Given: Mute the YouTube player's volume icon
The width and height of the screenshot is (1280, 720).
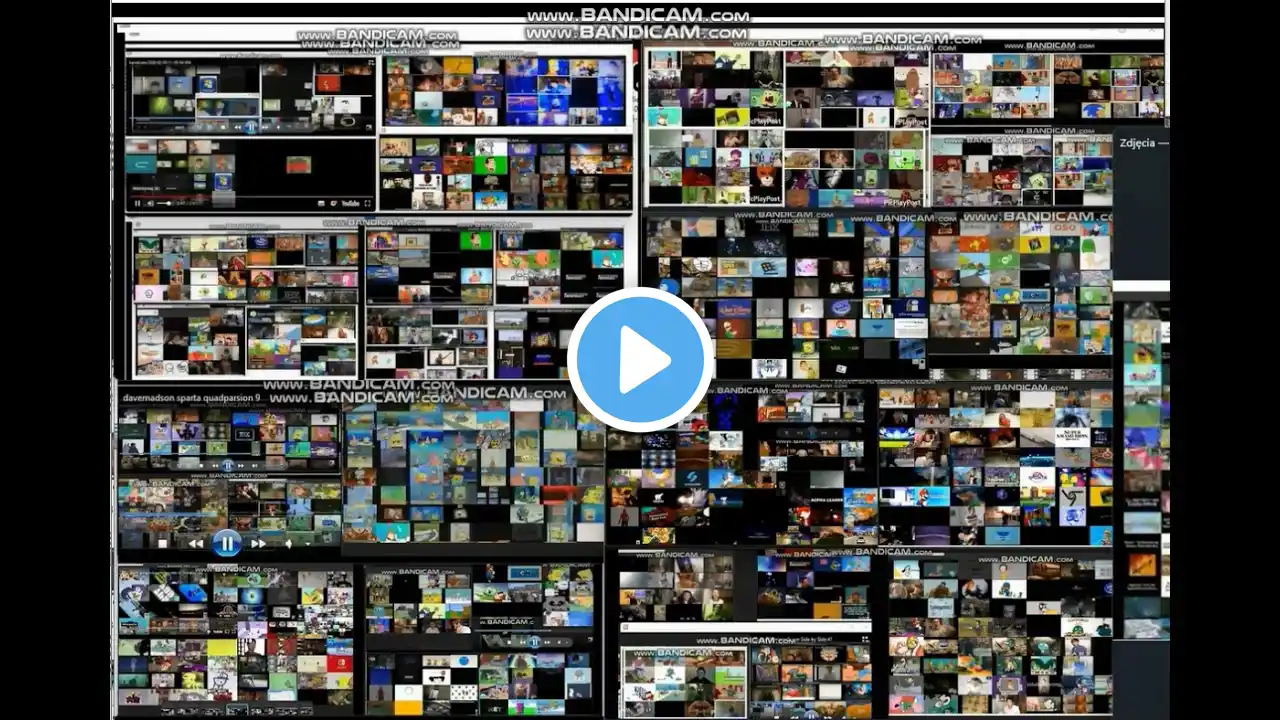Looking at the screenshot, I should click(151, 203).
